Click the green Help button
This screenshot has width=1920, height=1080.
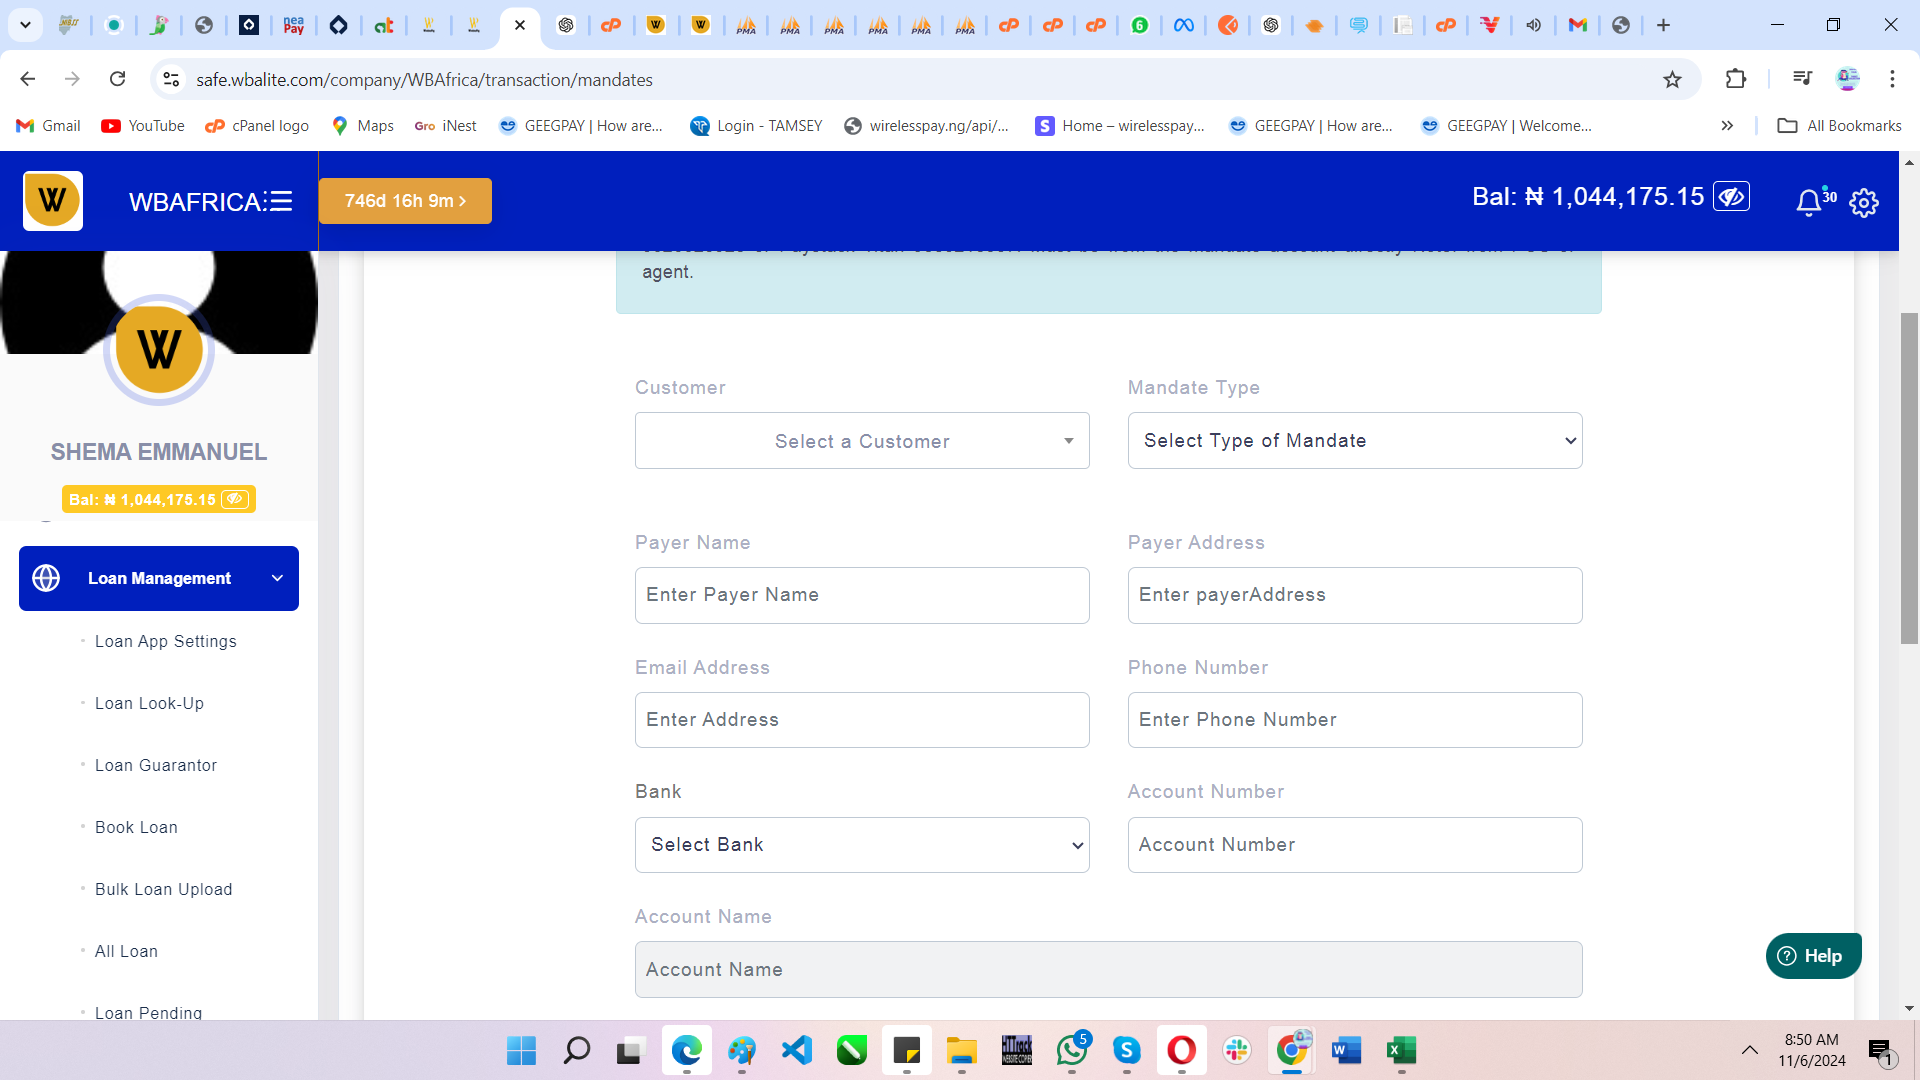point(1813,956)
